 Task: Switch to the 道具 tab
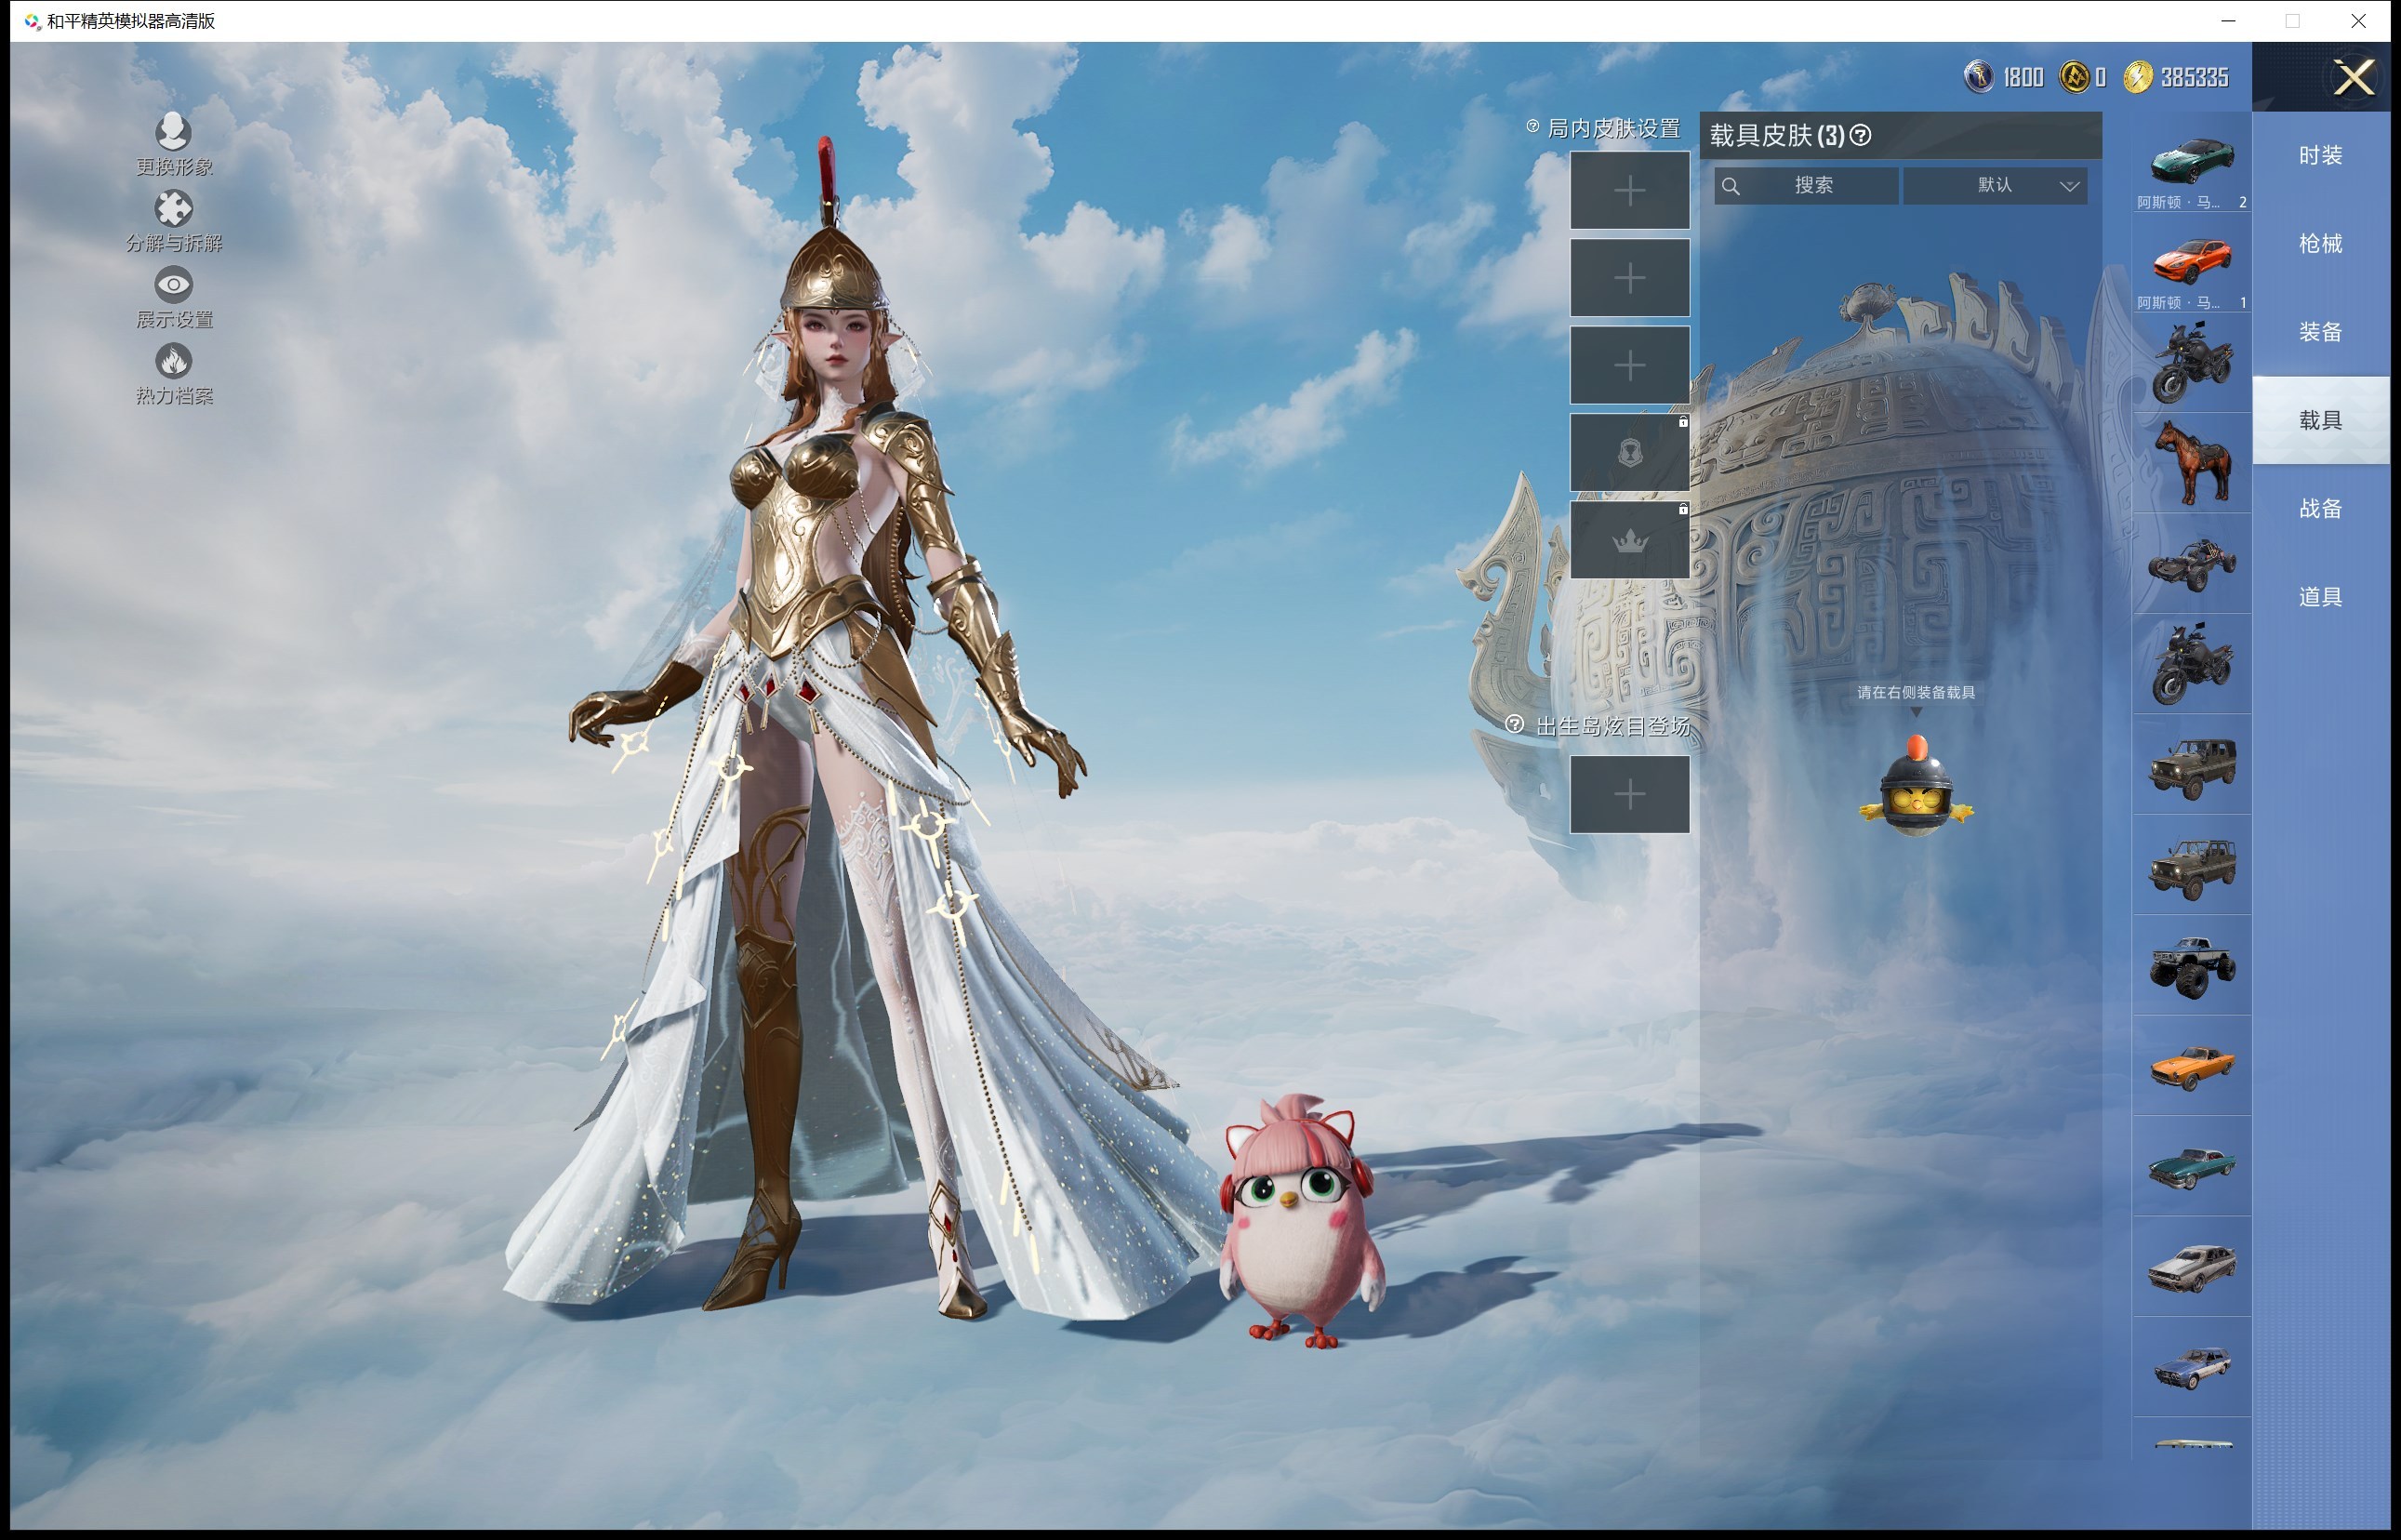click(2320, 597)
